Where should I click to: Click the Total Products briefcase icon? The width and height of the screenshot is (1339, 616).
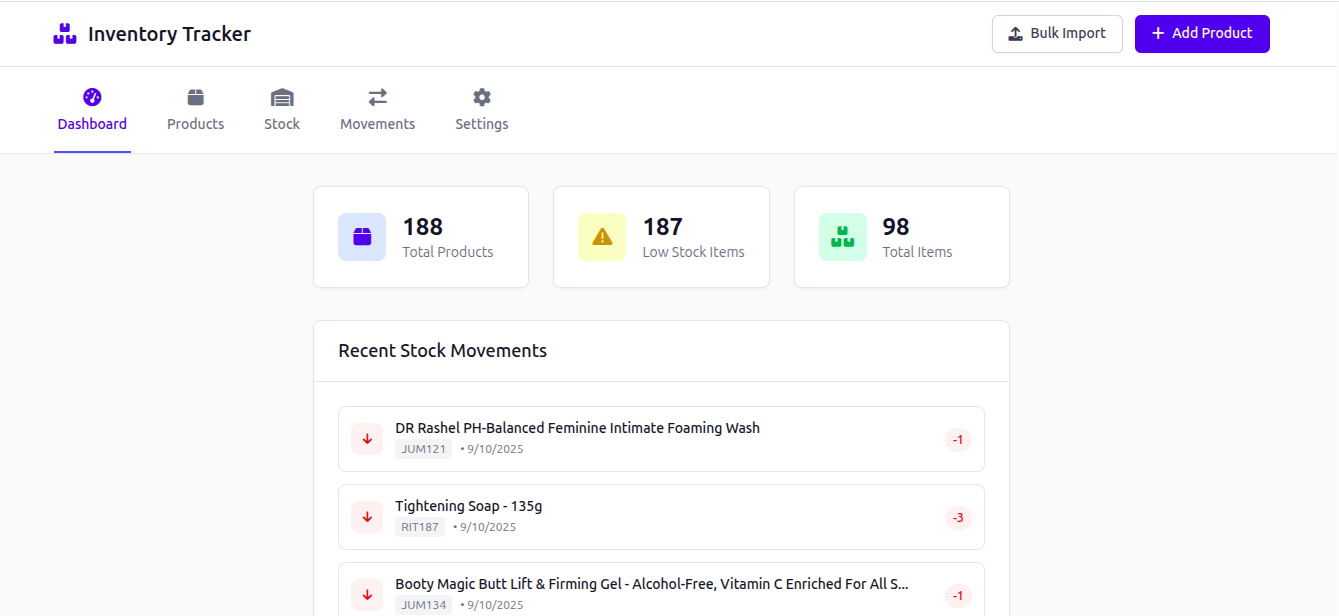(362, 237)
